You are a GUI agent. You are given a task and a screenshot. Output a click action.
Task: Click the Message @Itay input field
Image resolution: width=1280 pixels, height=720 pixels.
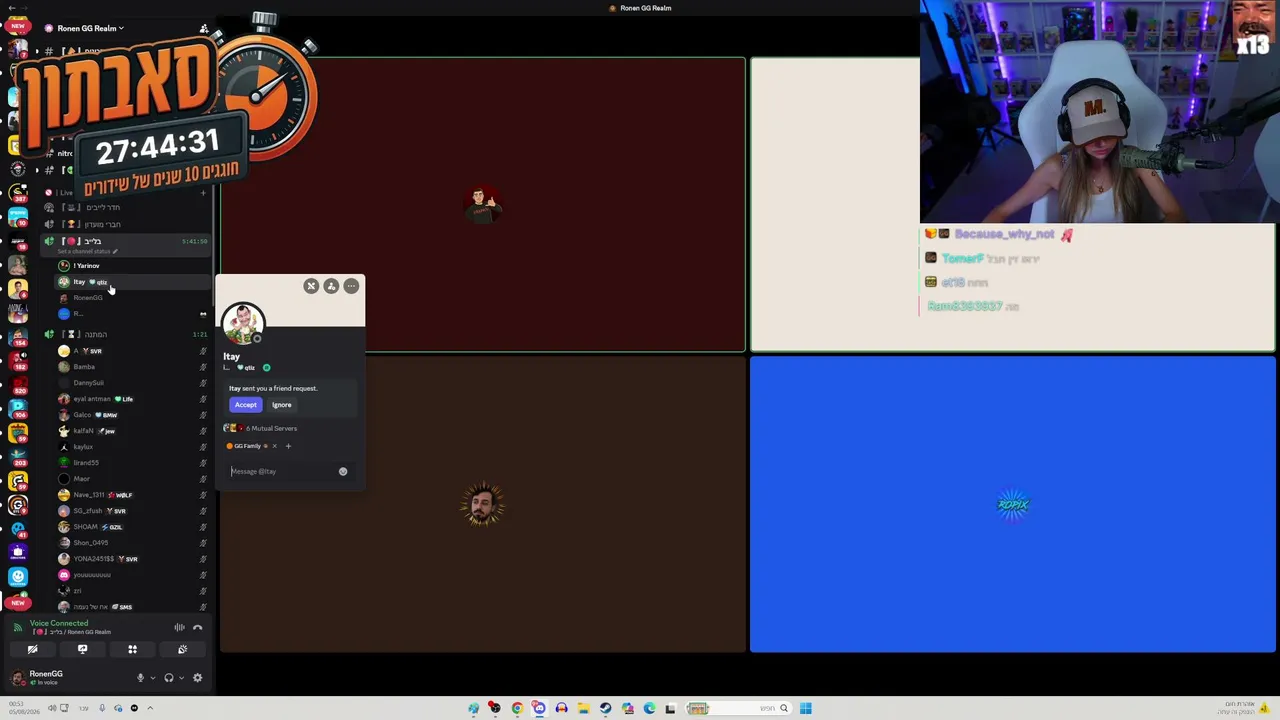point(282,471)
